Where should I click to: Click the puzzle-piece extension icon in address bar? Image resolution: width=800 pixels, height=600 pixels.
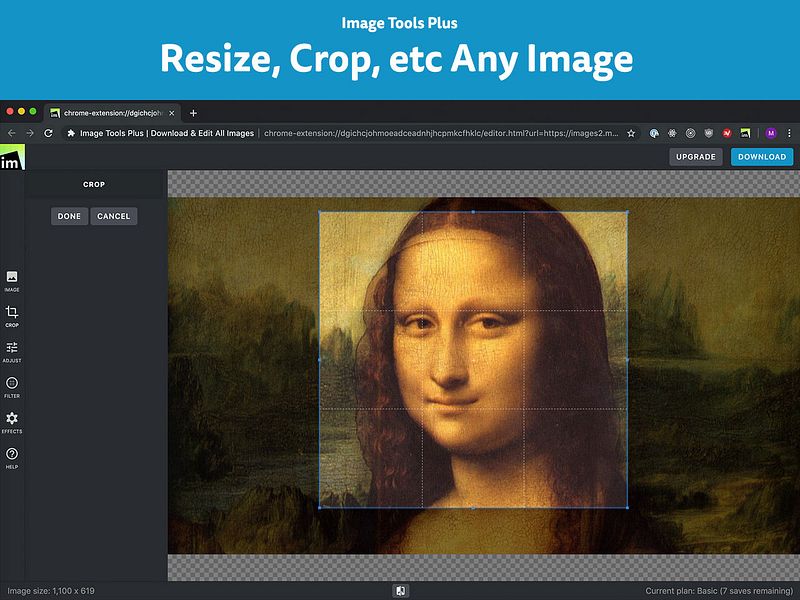71,133
